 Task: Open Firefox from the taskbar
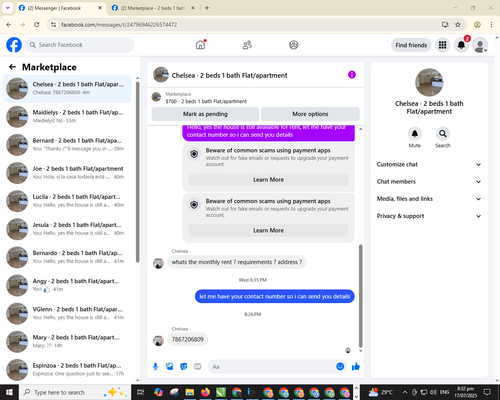pos(205,392)
